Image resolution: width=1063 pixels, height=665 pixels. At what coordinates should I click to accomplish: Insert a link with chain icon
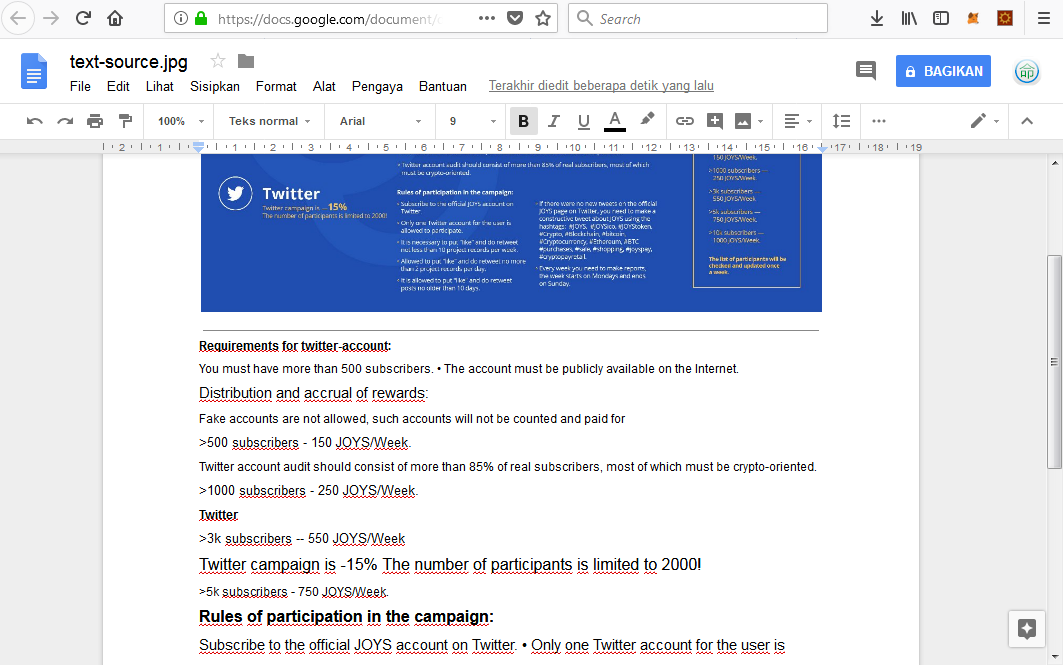pos(685,121)
